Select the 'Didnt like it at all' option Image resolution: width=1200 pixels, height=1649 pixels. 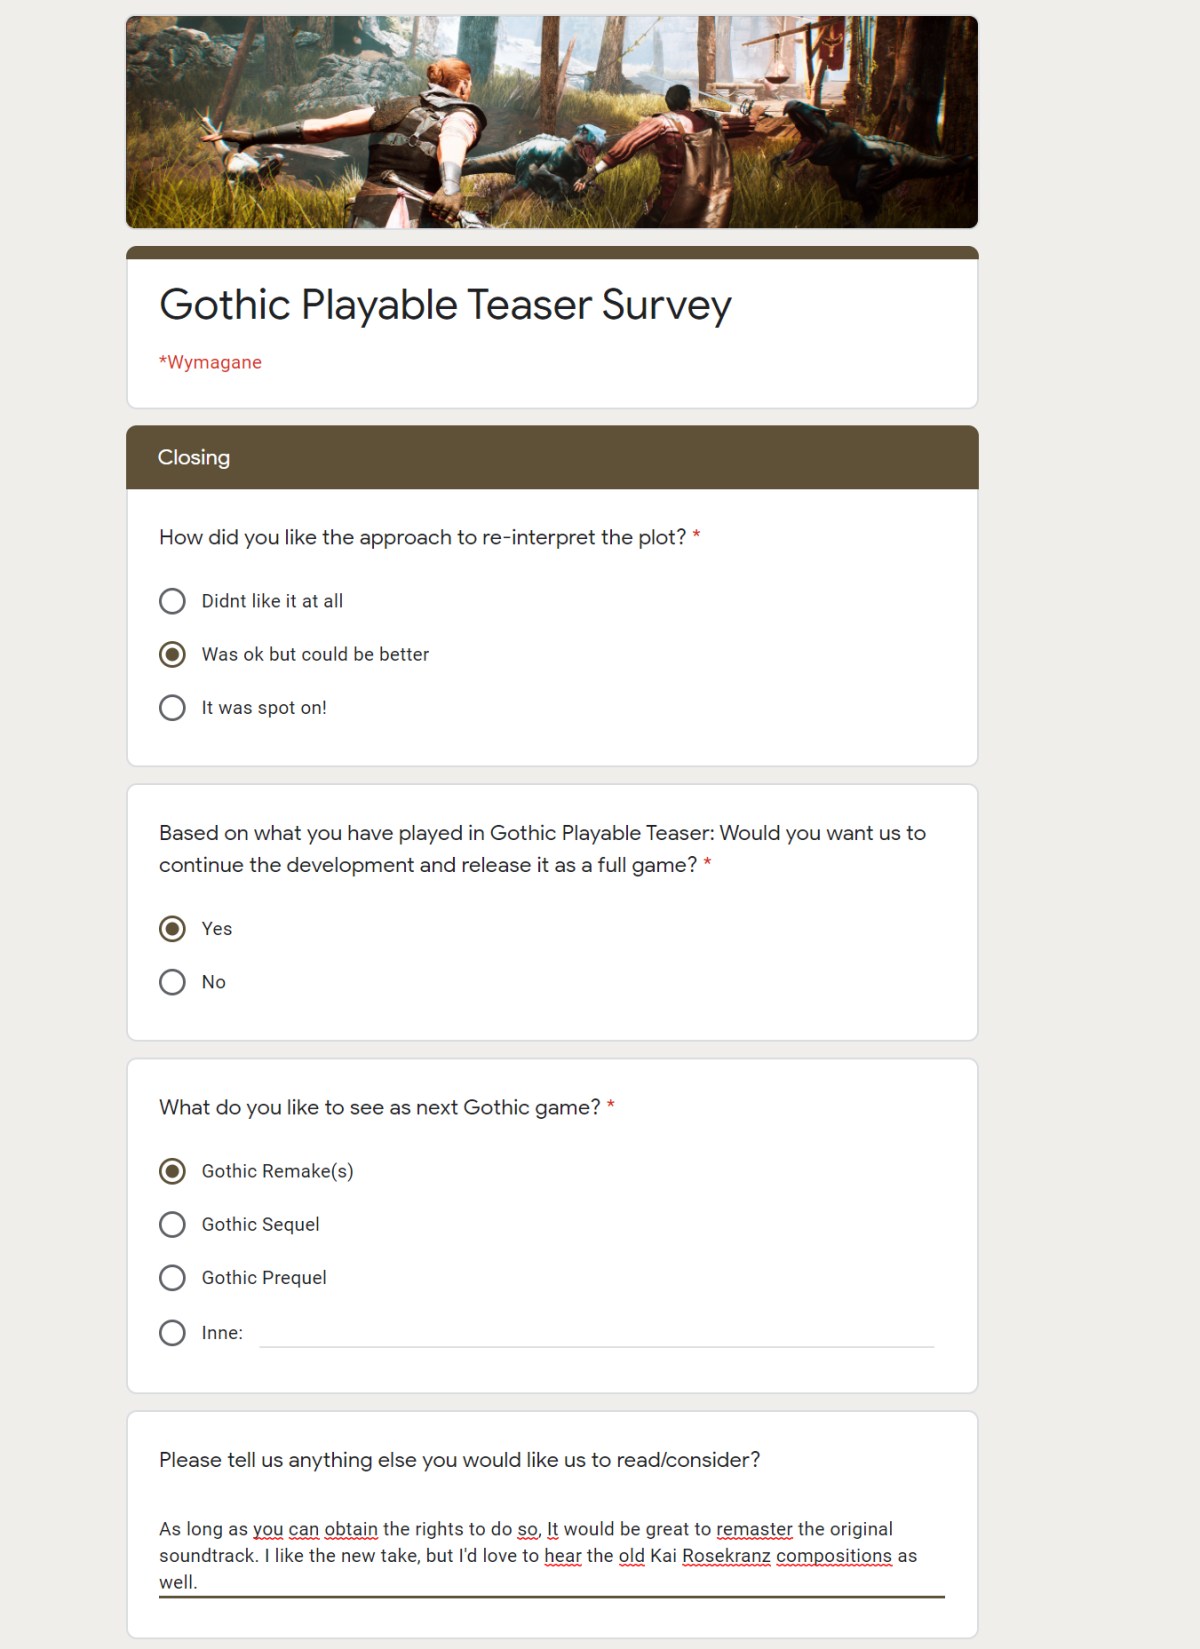pos(172,601)
